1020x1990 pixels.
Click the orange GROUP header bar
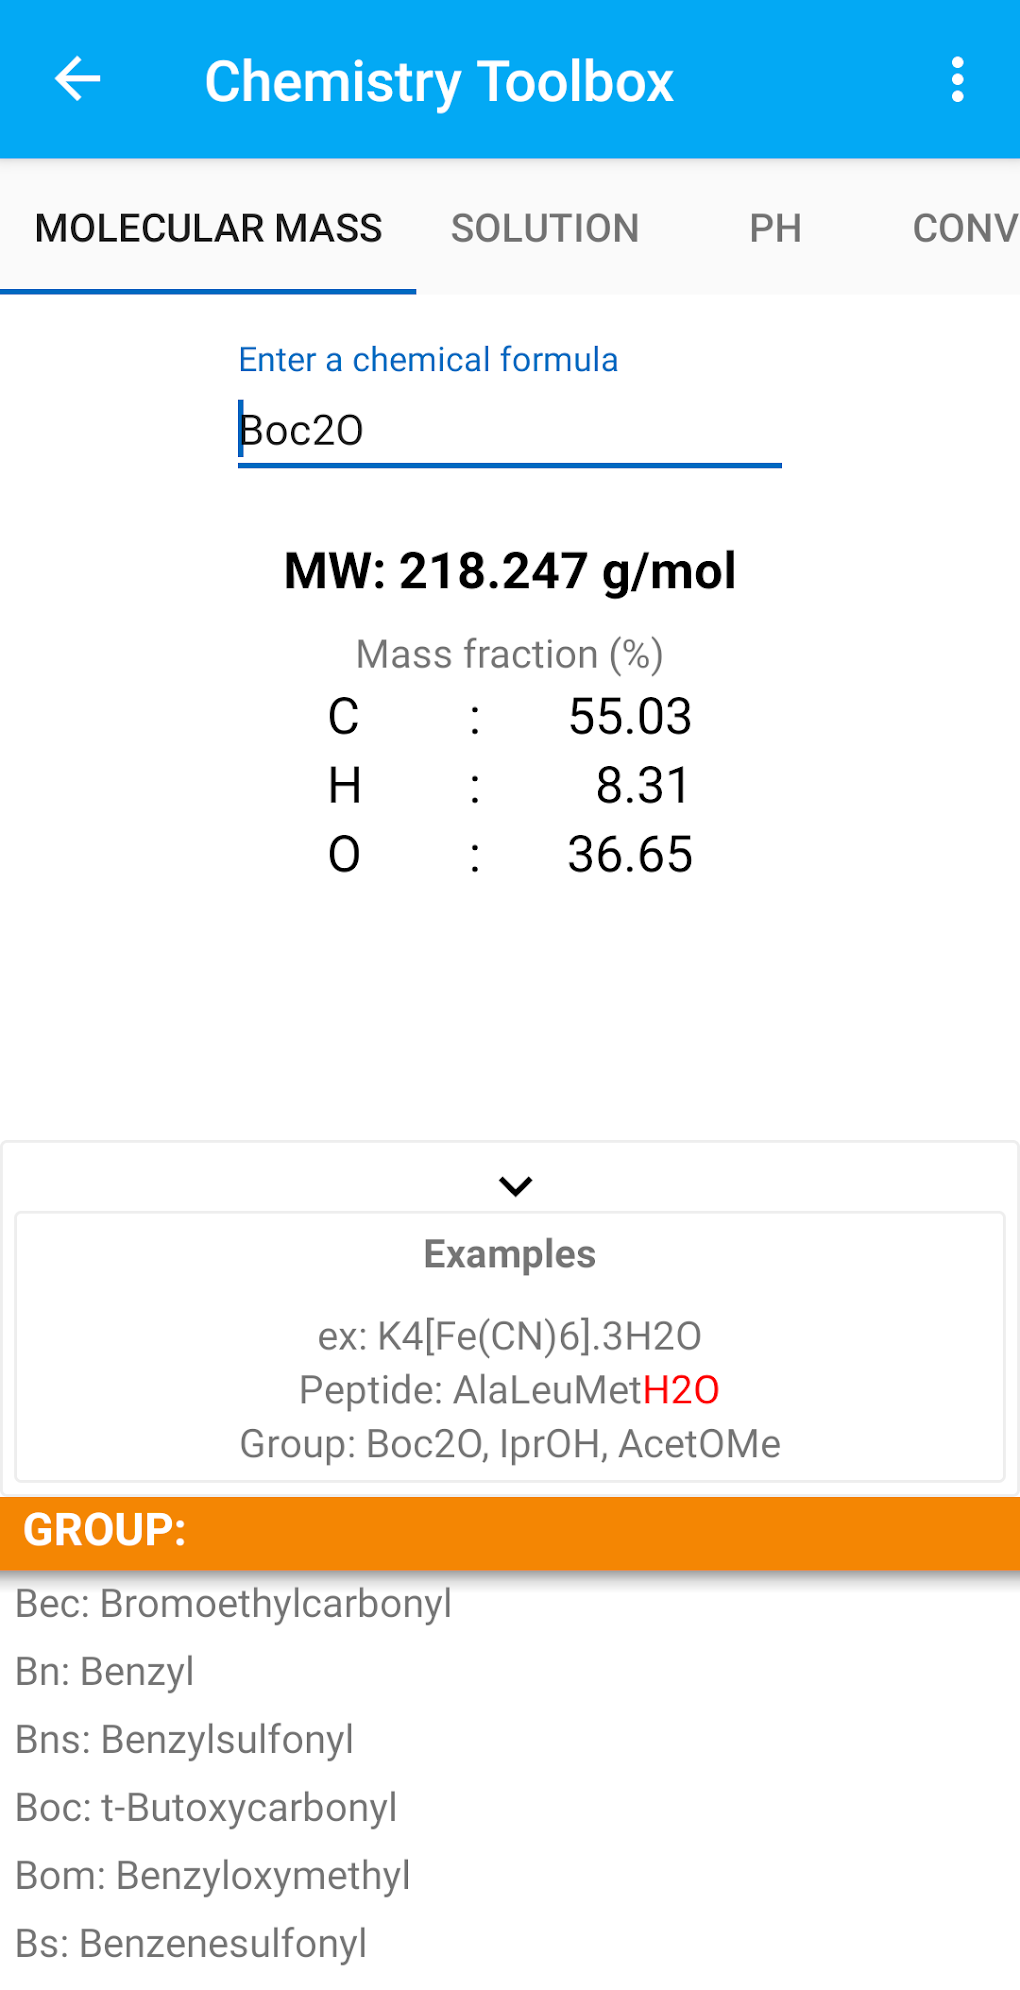tap(510, 1530)
